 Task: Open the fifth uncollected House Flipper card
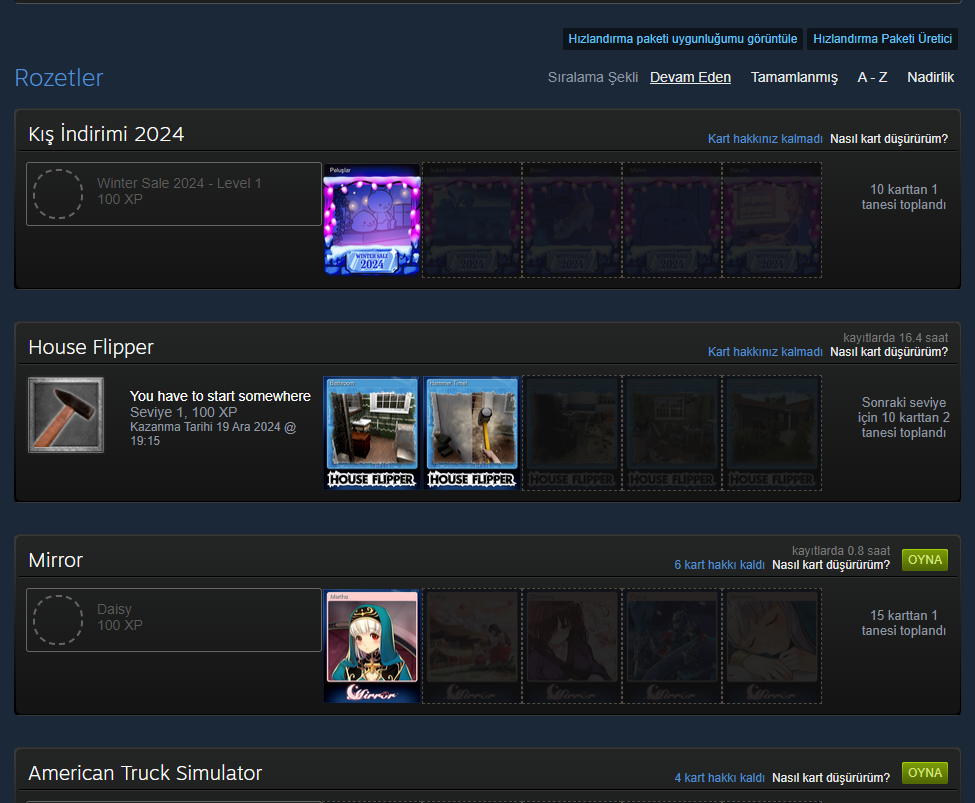click(772, 433)
